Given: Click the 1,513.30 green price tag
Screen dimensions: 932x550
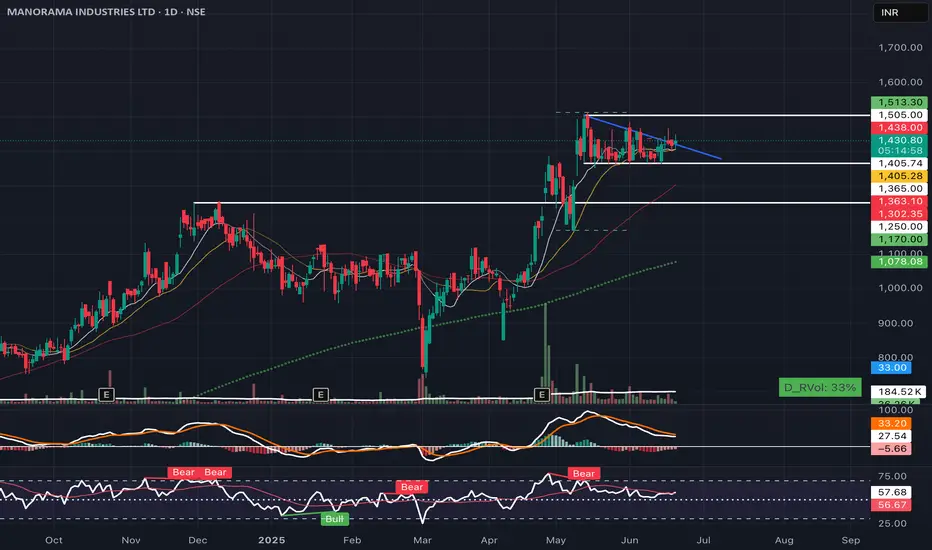Looking at the screenshot, I should (899, 102).
